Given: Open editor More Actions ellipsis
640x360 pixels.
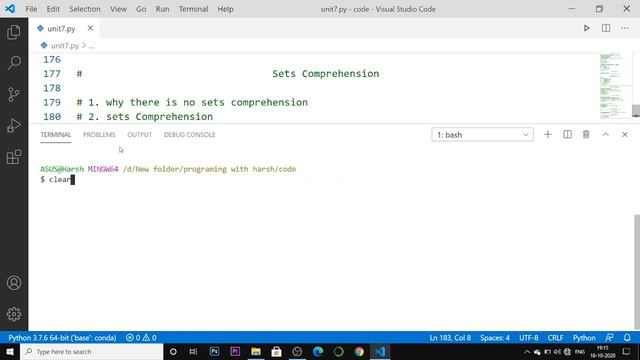Looking at the screenshot, I should [x=625, y=28].
